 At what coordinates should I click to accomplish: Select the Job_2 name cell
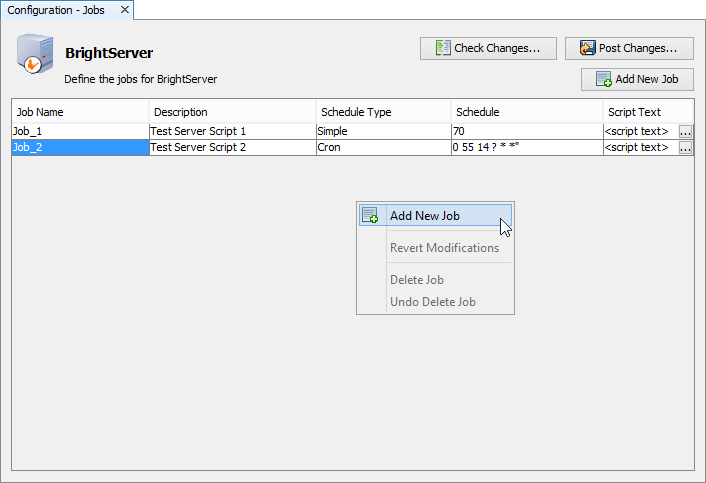[x=80, y=148]
